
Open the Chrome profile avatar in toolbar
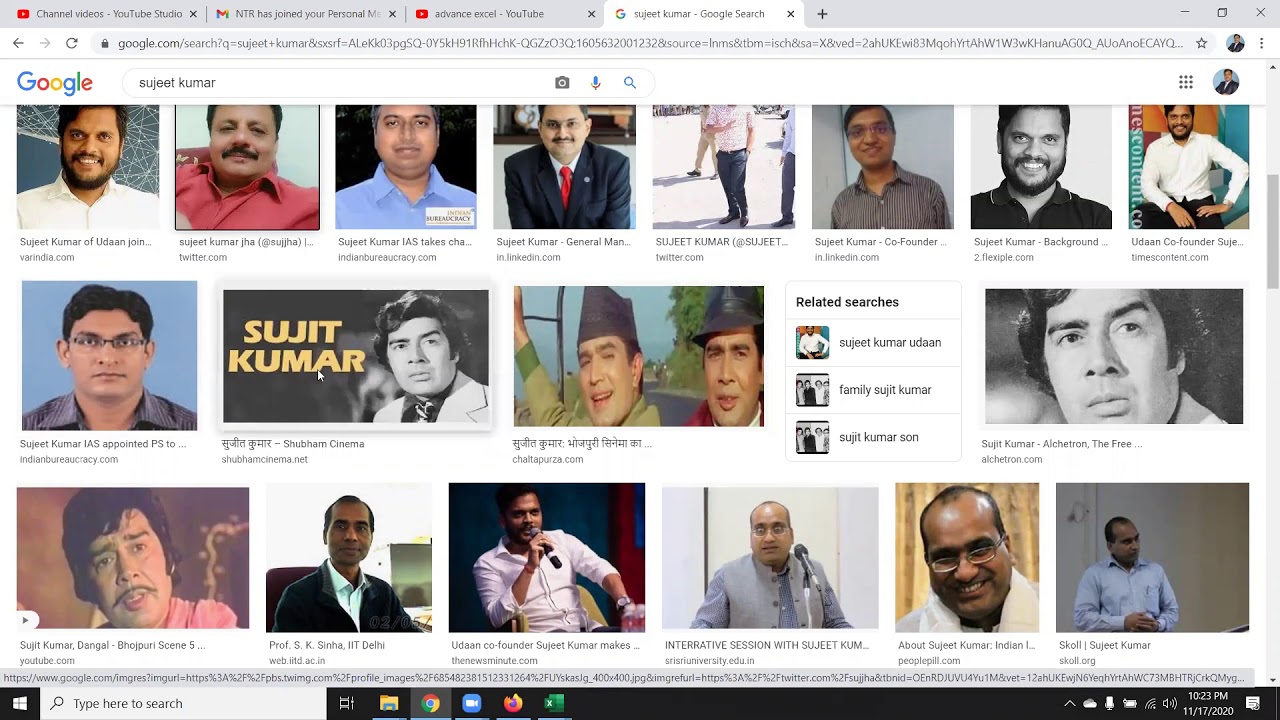click(x=1235, y=43)
